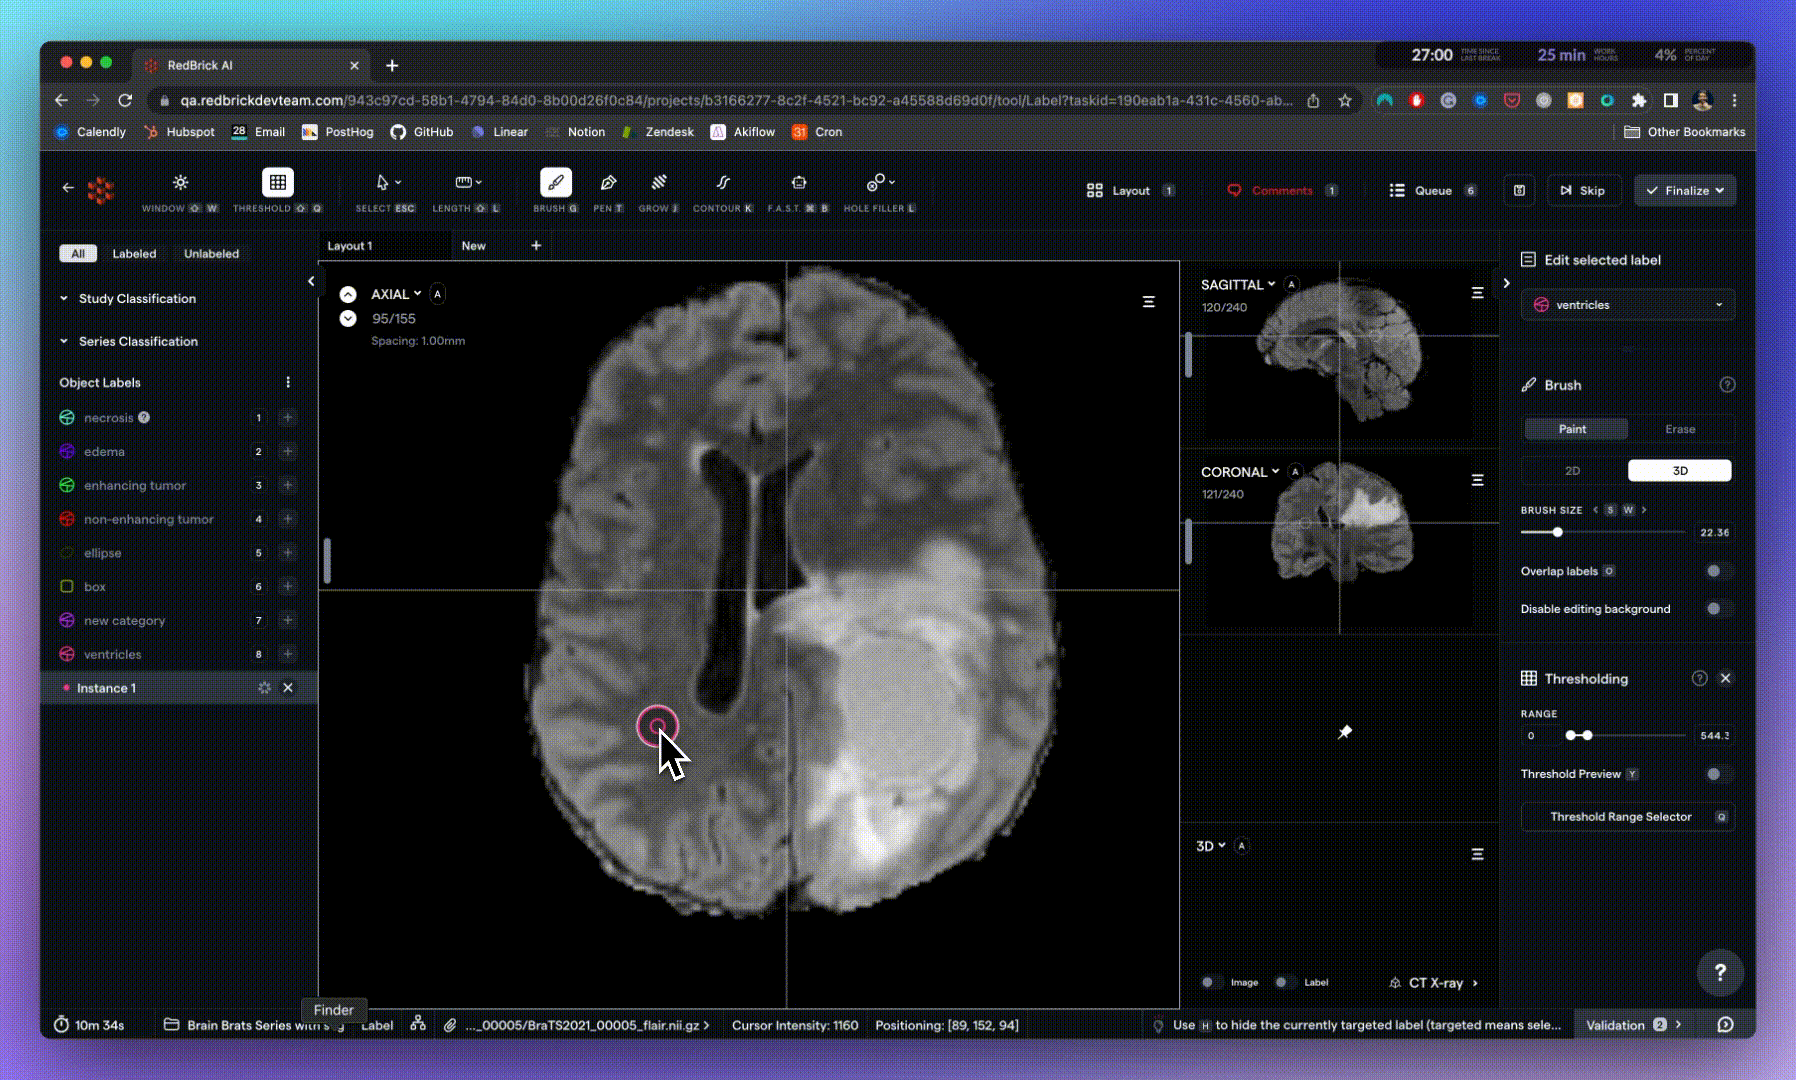Screen dimensions: 1796x1080
Task: Set brush to 2D mode
Action: 1573,470
